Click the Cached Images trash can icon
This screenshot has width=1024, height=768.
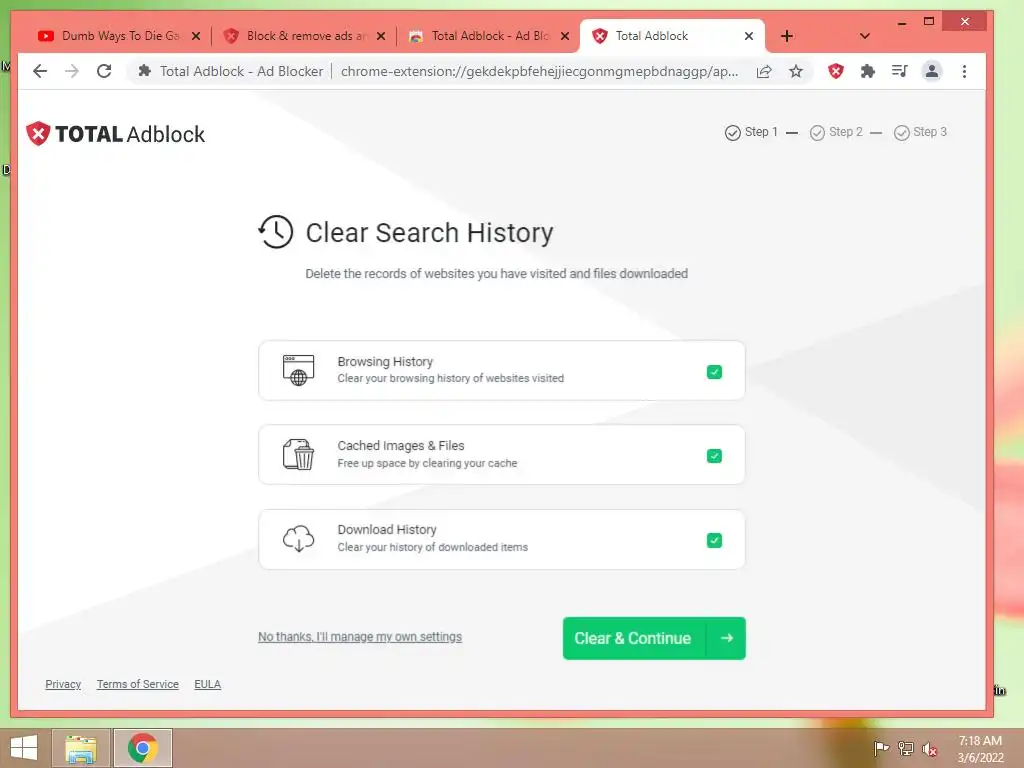298,455
